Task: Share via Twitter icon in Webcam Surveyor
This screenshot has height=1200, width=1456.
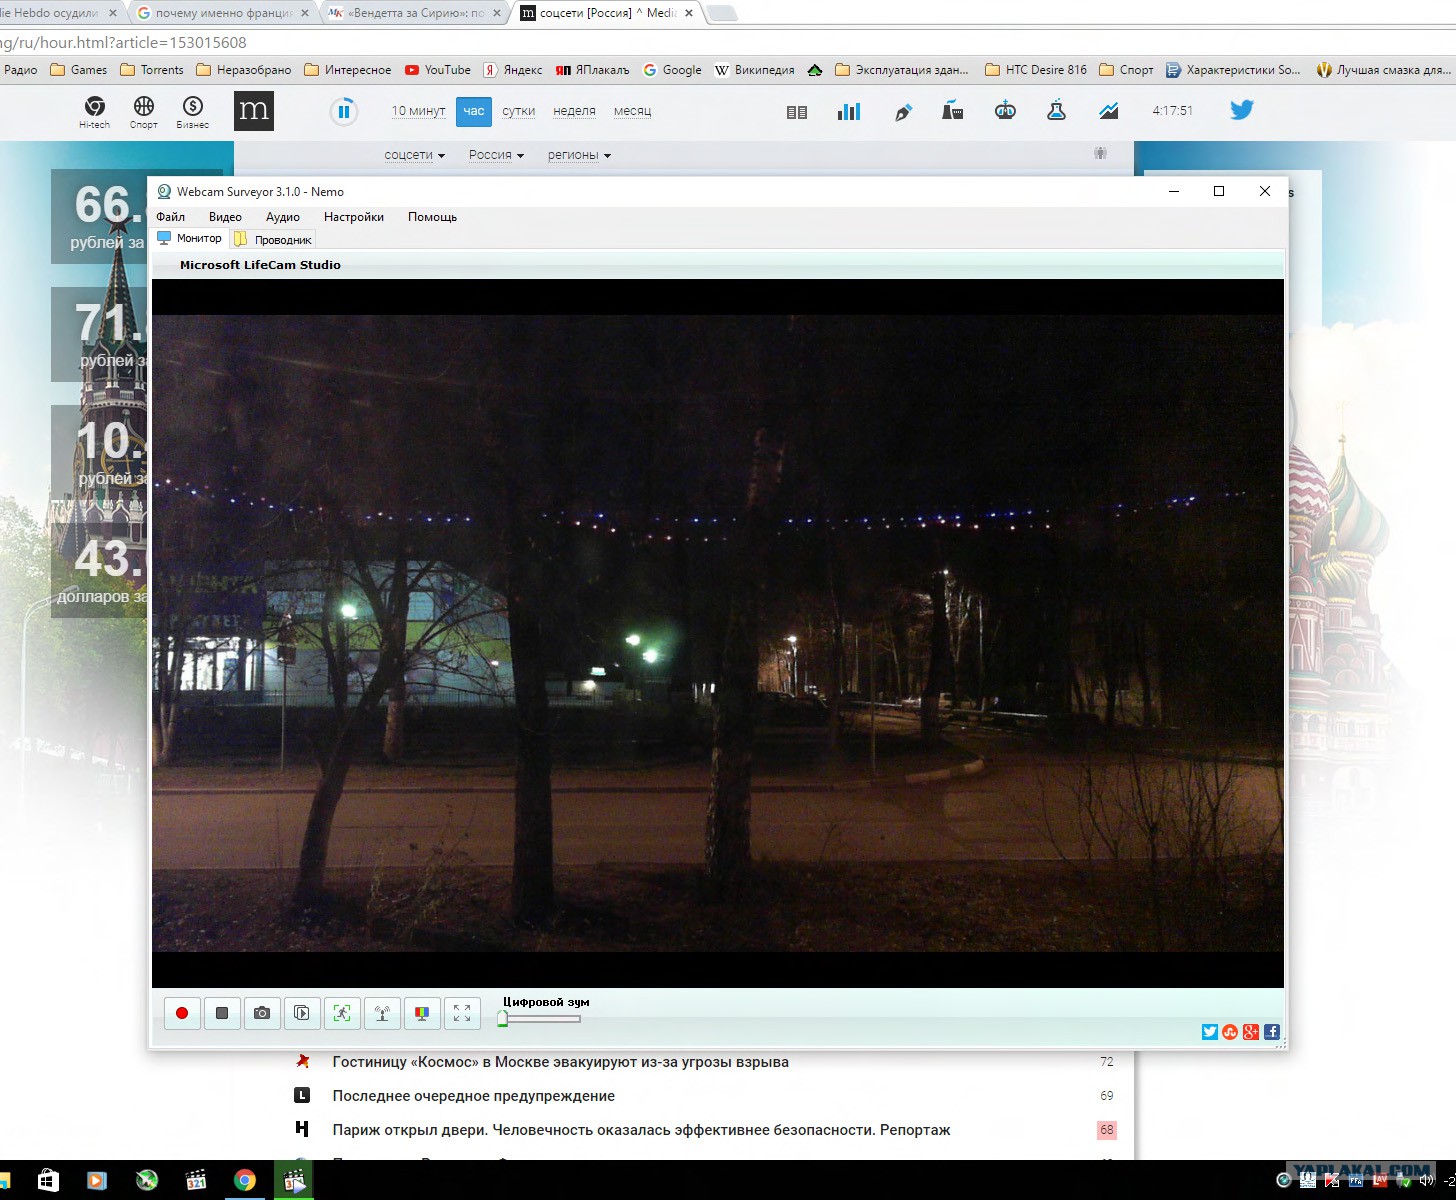Action: click(1210, 1032)
